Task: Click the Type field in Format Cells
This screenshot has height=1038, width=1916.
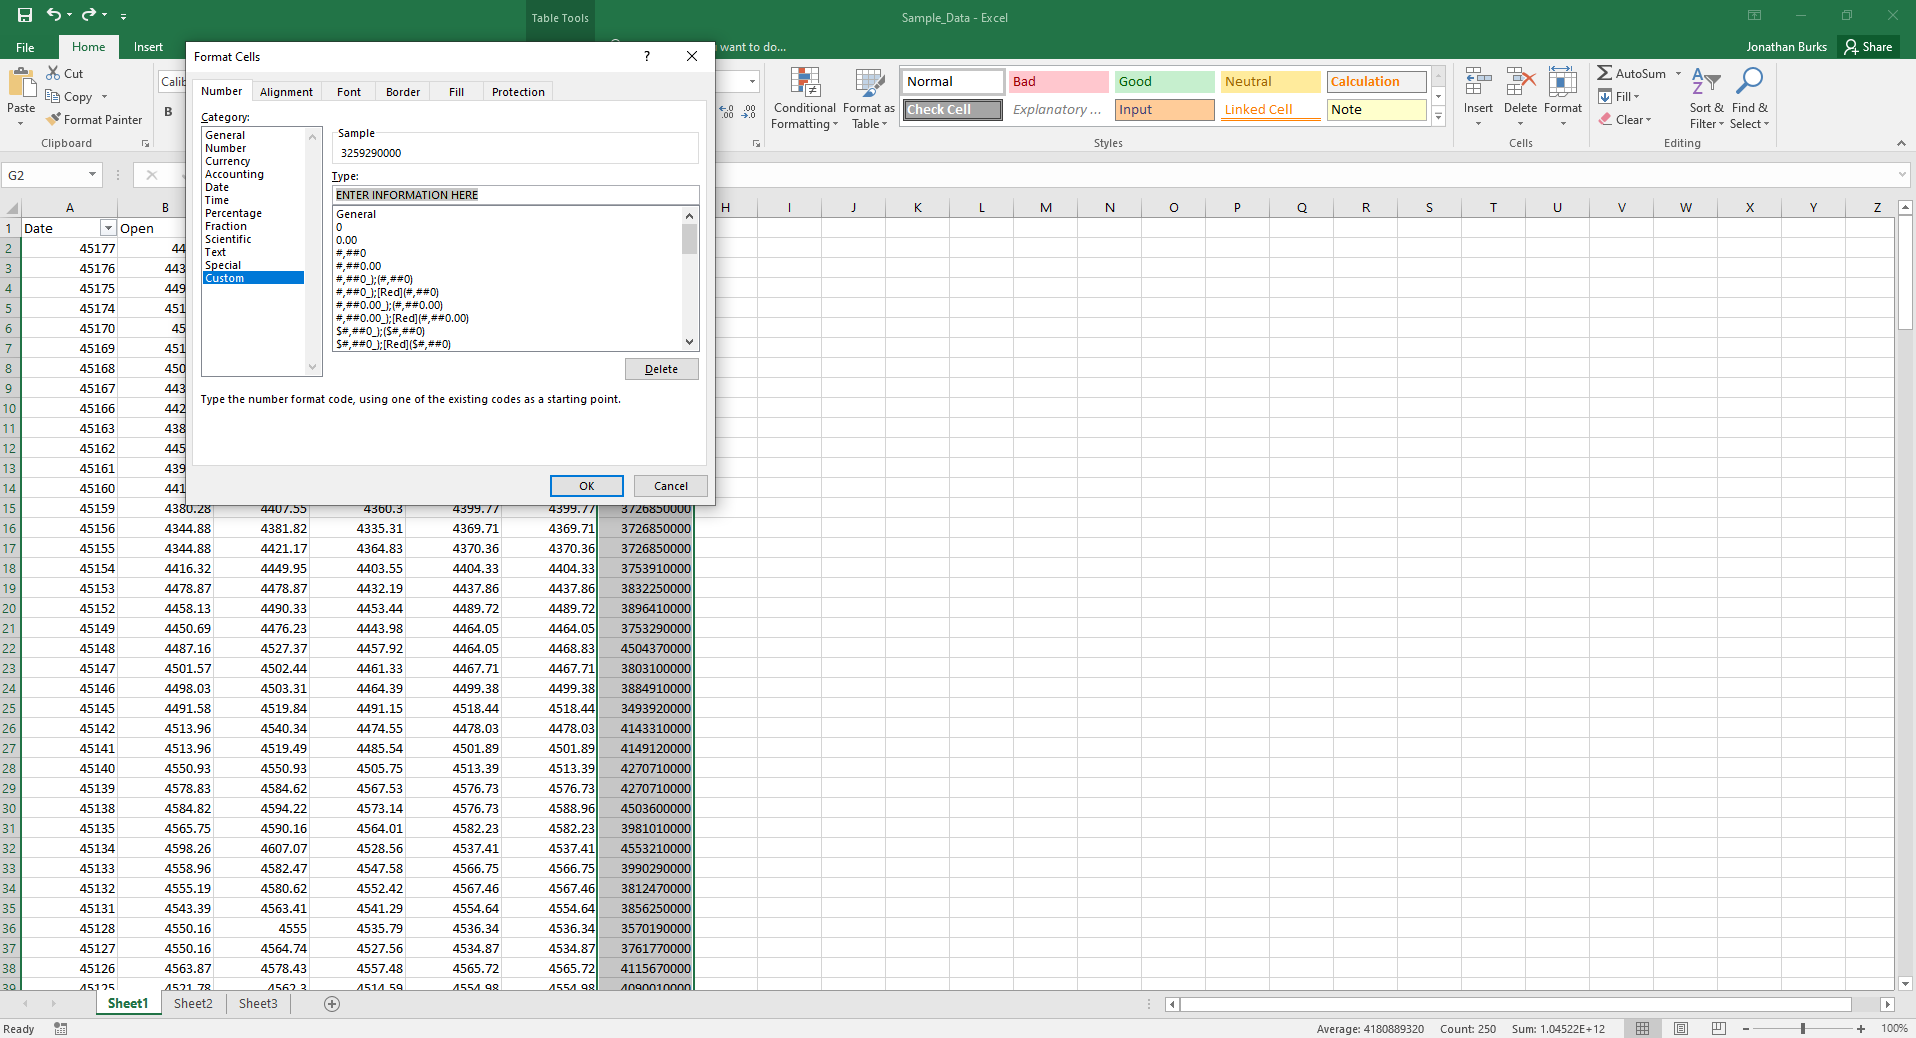Action: point(514,194)
